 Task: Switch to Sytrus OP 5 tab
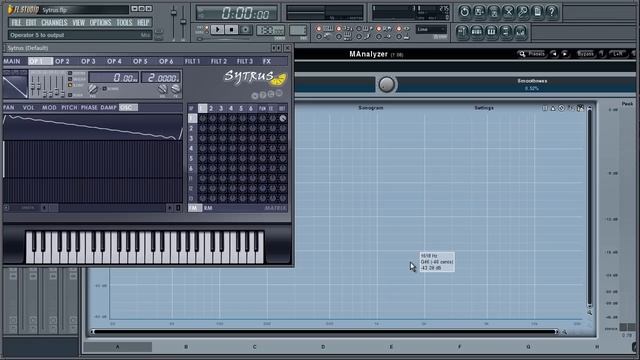coord(140,61)
